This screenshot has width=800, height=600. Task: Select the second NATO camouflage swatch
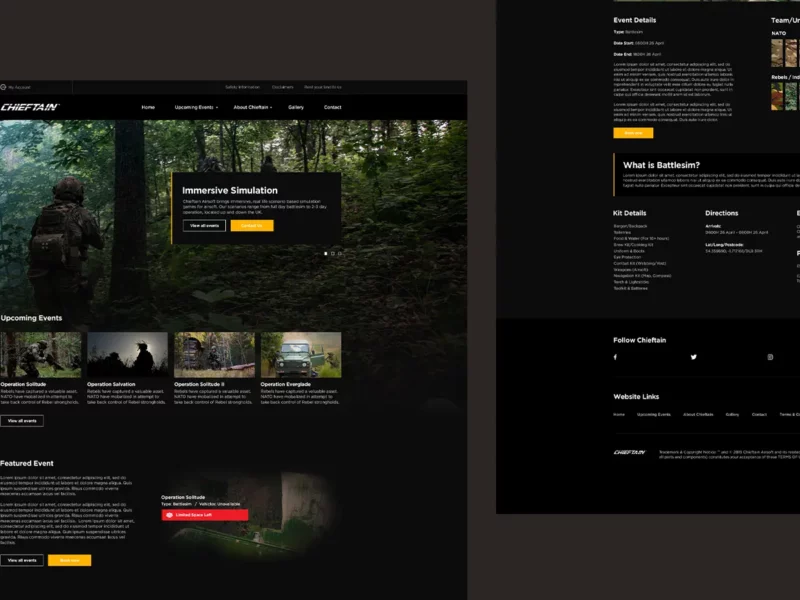(x=791, y=53)
